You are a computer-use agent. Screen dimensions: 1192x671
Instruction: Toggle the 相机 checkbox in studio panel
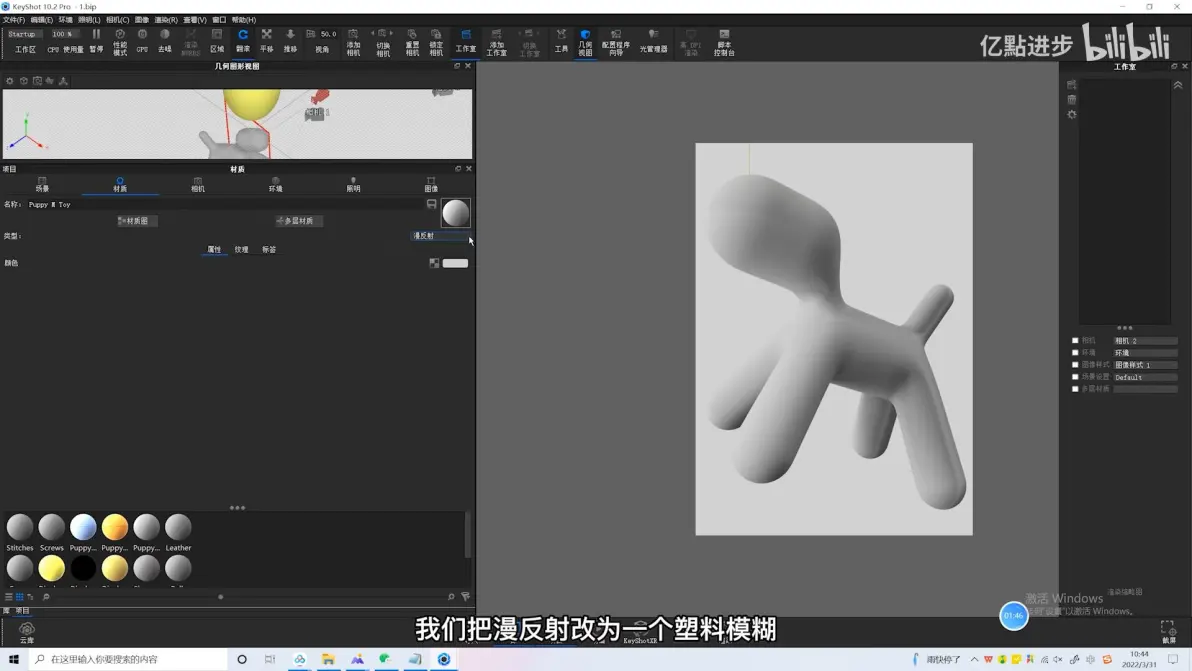1075,340
